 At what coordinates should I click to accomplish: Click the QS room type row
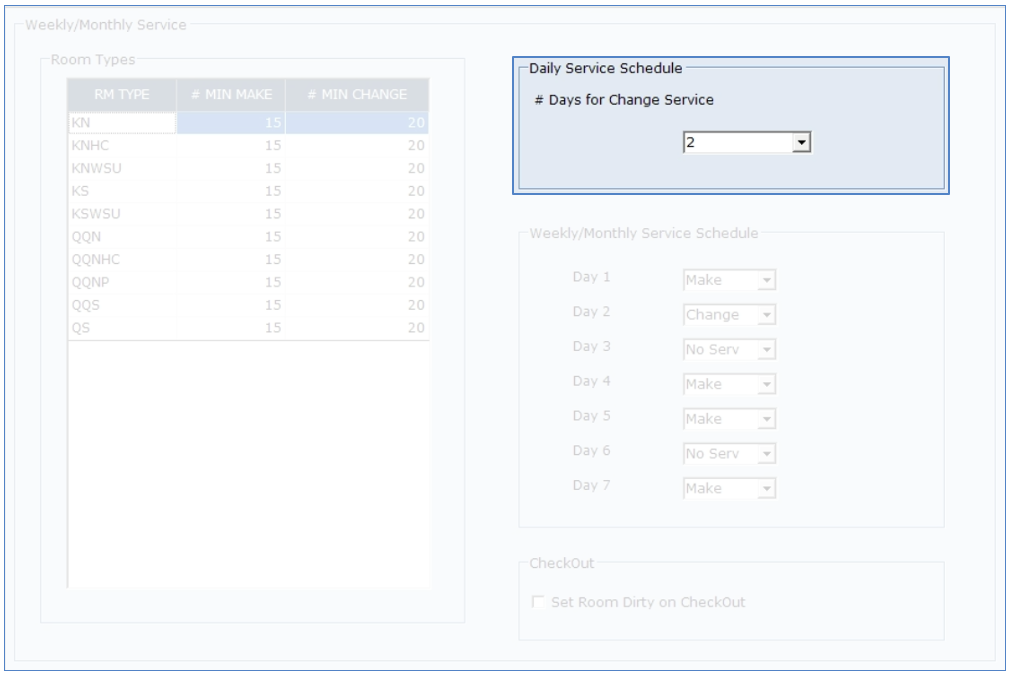pyautogui.click(x=122, y=327)
